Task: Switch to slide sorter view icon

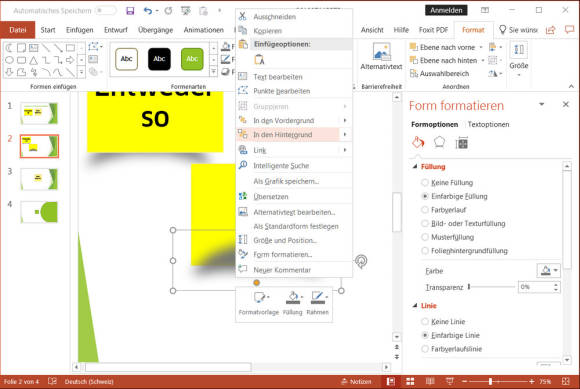Action: (x=410, y=381)
